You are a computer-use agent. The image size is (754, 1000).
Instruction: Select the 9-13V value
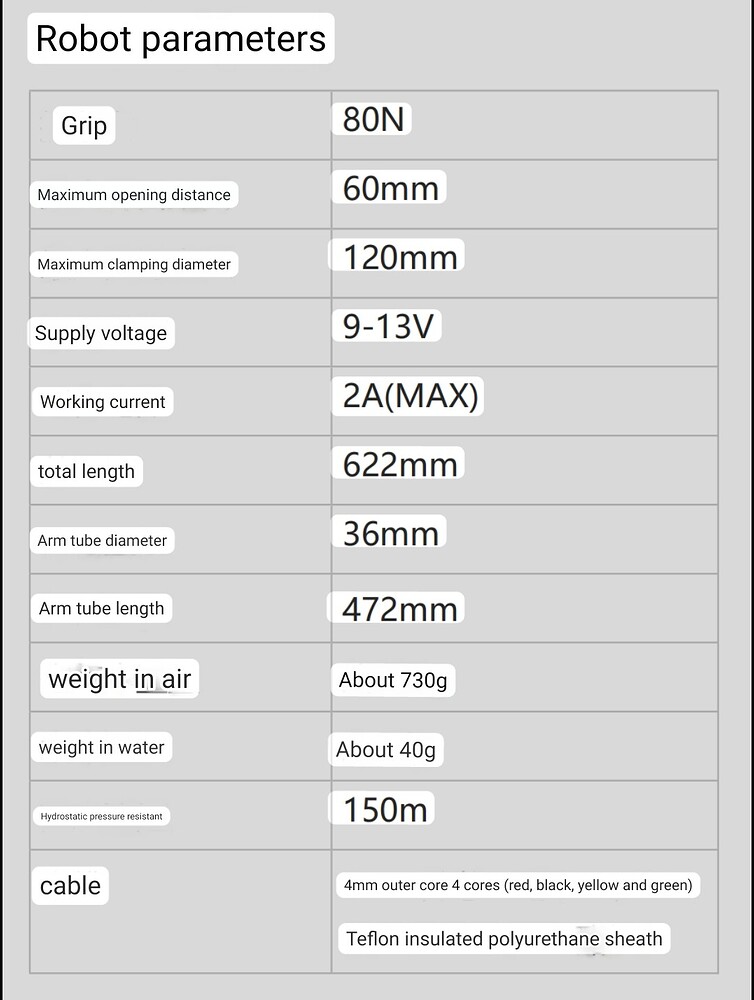[388, 326]
